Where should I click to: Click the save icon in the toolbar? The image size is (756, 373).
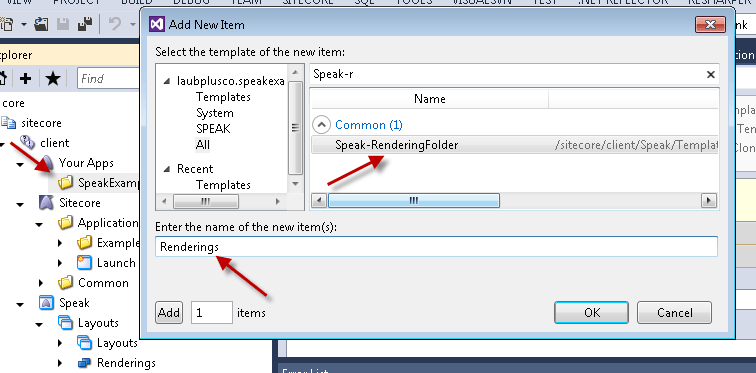point(63,23)
